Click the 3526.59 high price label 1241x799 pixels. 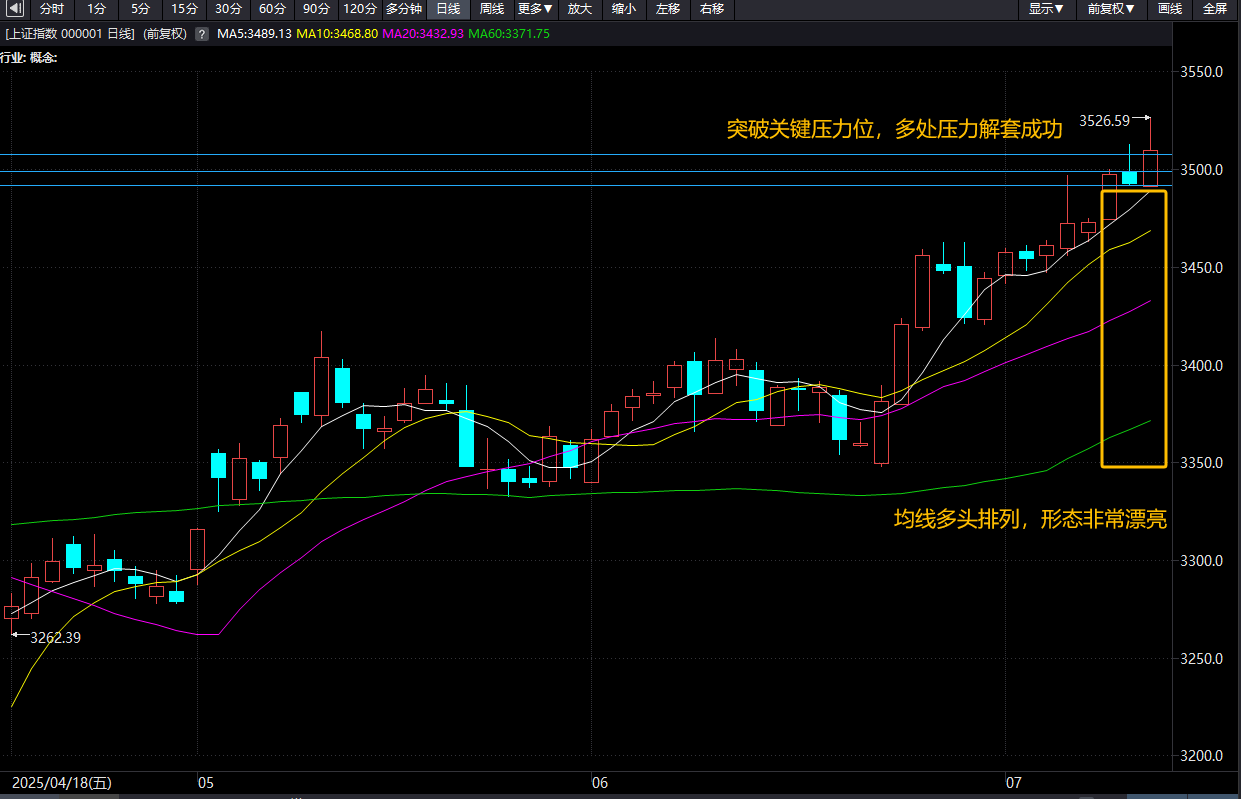pos(1105,120)
